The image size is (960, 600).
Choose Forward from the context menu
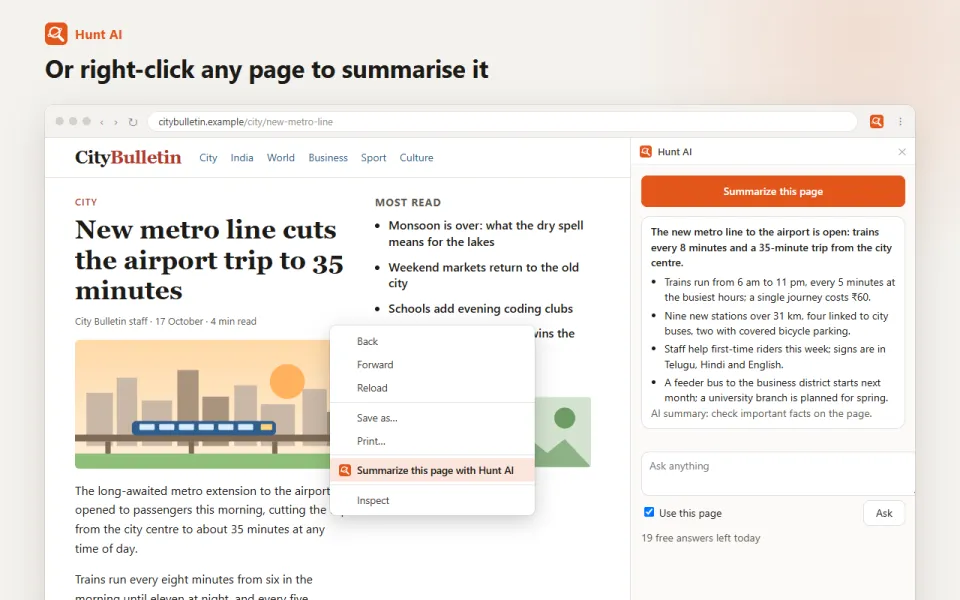pyautogui.click(x=432, y=364)
